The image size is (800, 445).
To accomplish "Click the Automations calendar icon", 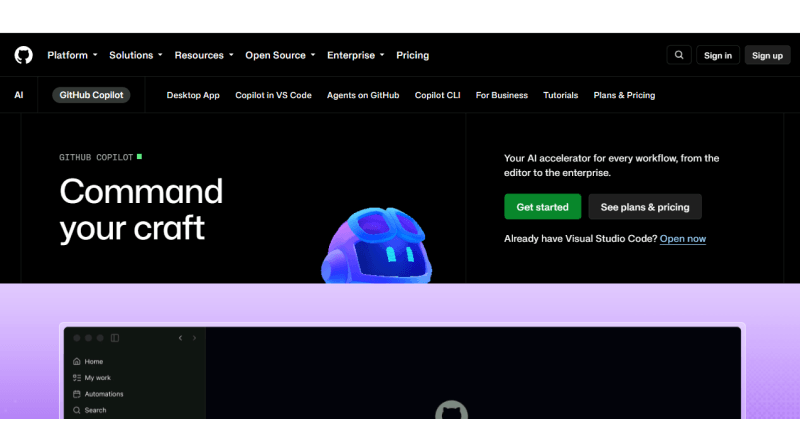I will (x=77, y=394).
